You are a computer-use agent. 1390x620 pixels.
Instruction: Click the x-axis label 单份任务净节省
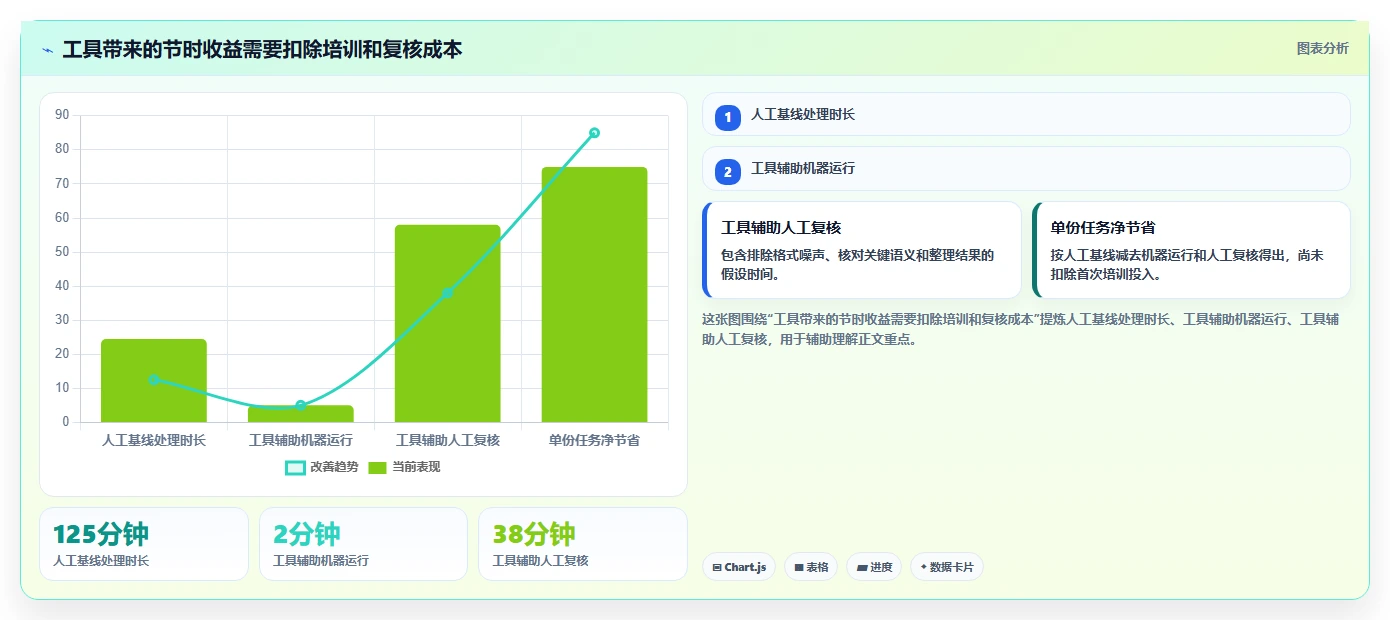point(595,440)
